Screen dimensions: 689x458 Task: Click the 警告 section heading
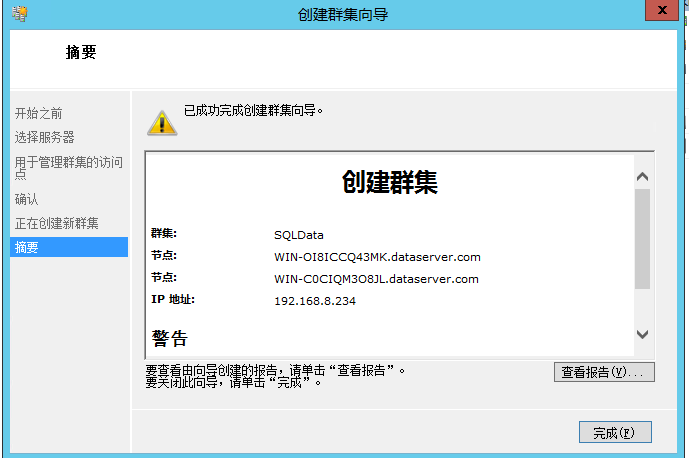[170, 338]
